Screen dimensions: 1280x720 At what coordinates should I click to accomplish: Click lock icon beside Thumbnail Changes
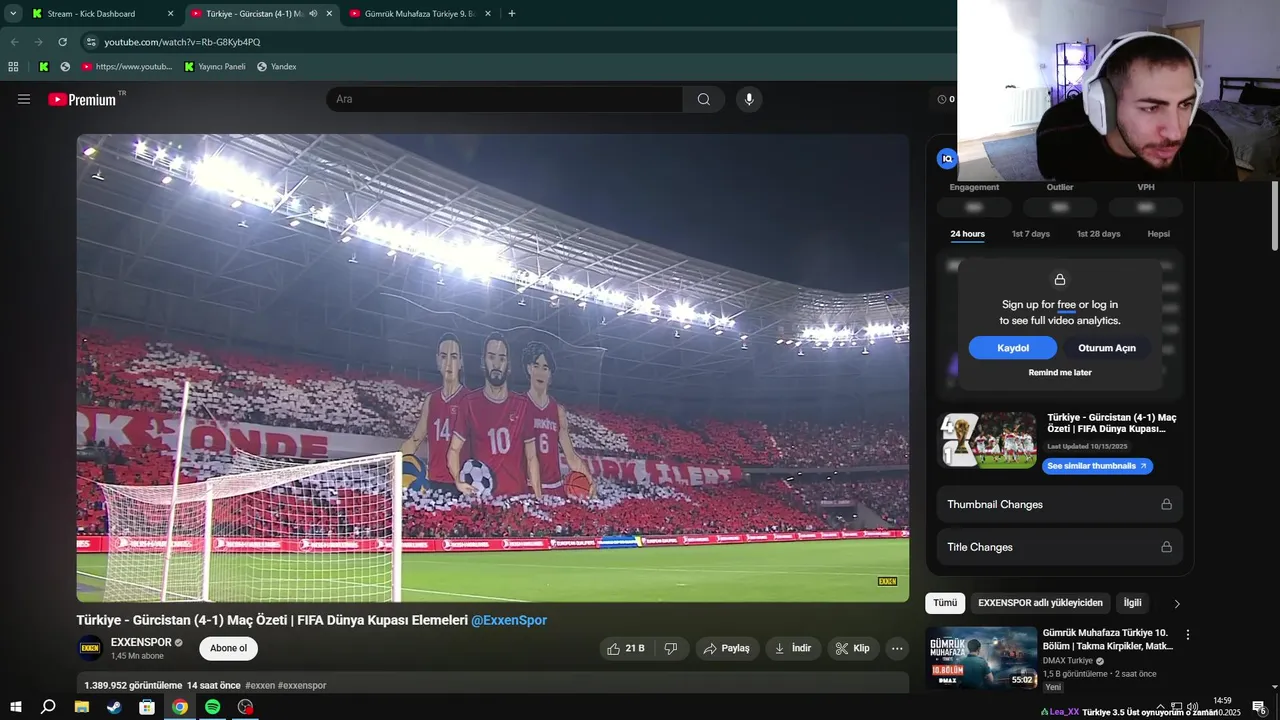point(1166,504)
